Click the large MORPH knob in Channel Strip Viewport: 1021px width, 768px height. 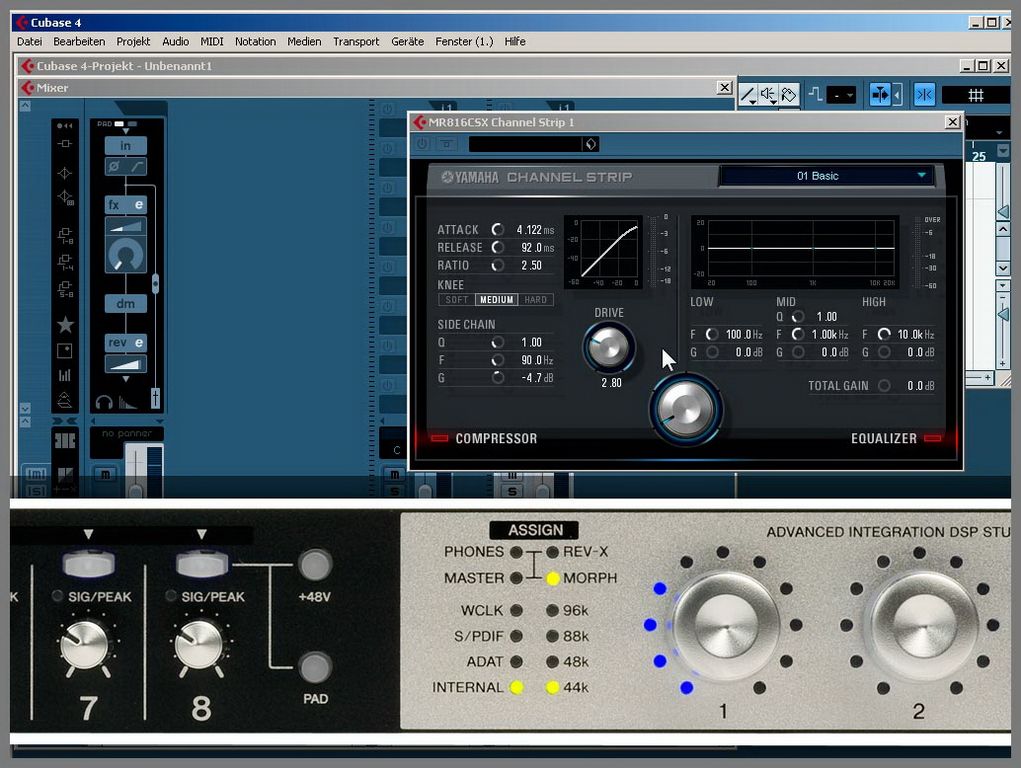(684, 409)
